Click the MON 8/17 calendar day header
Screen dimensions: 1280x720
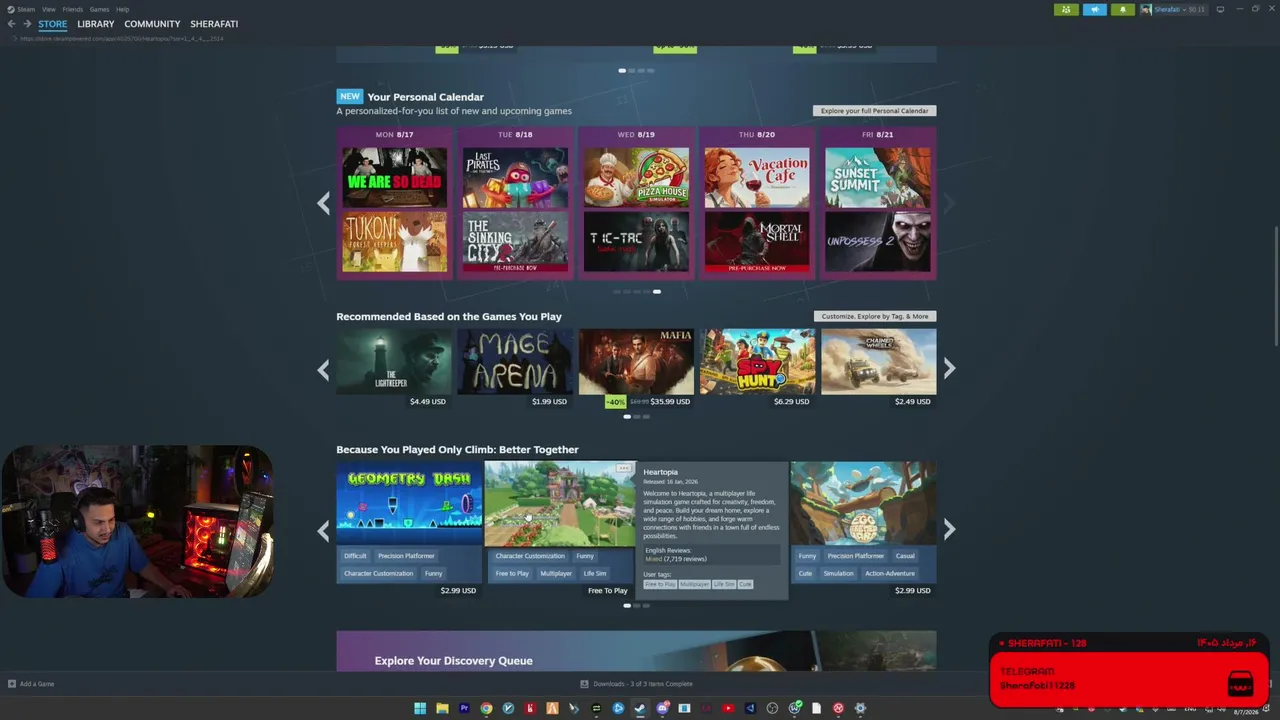tap(395, 134)
